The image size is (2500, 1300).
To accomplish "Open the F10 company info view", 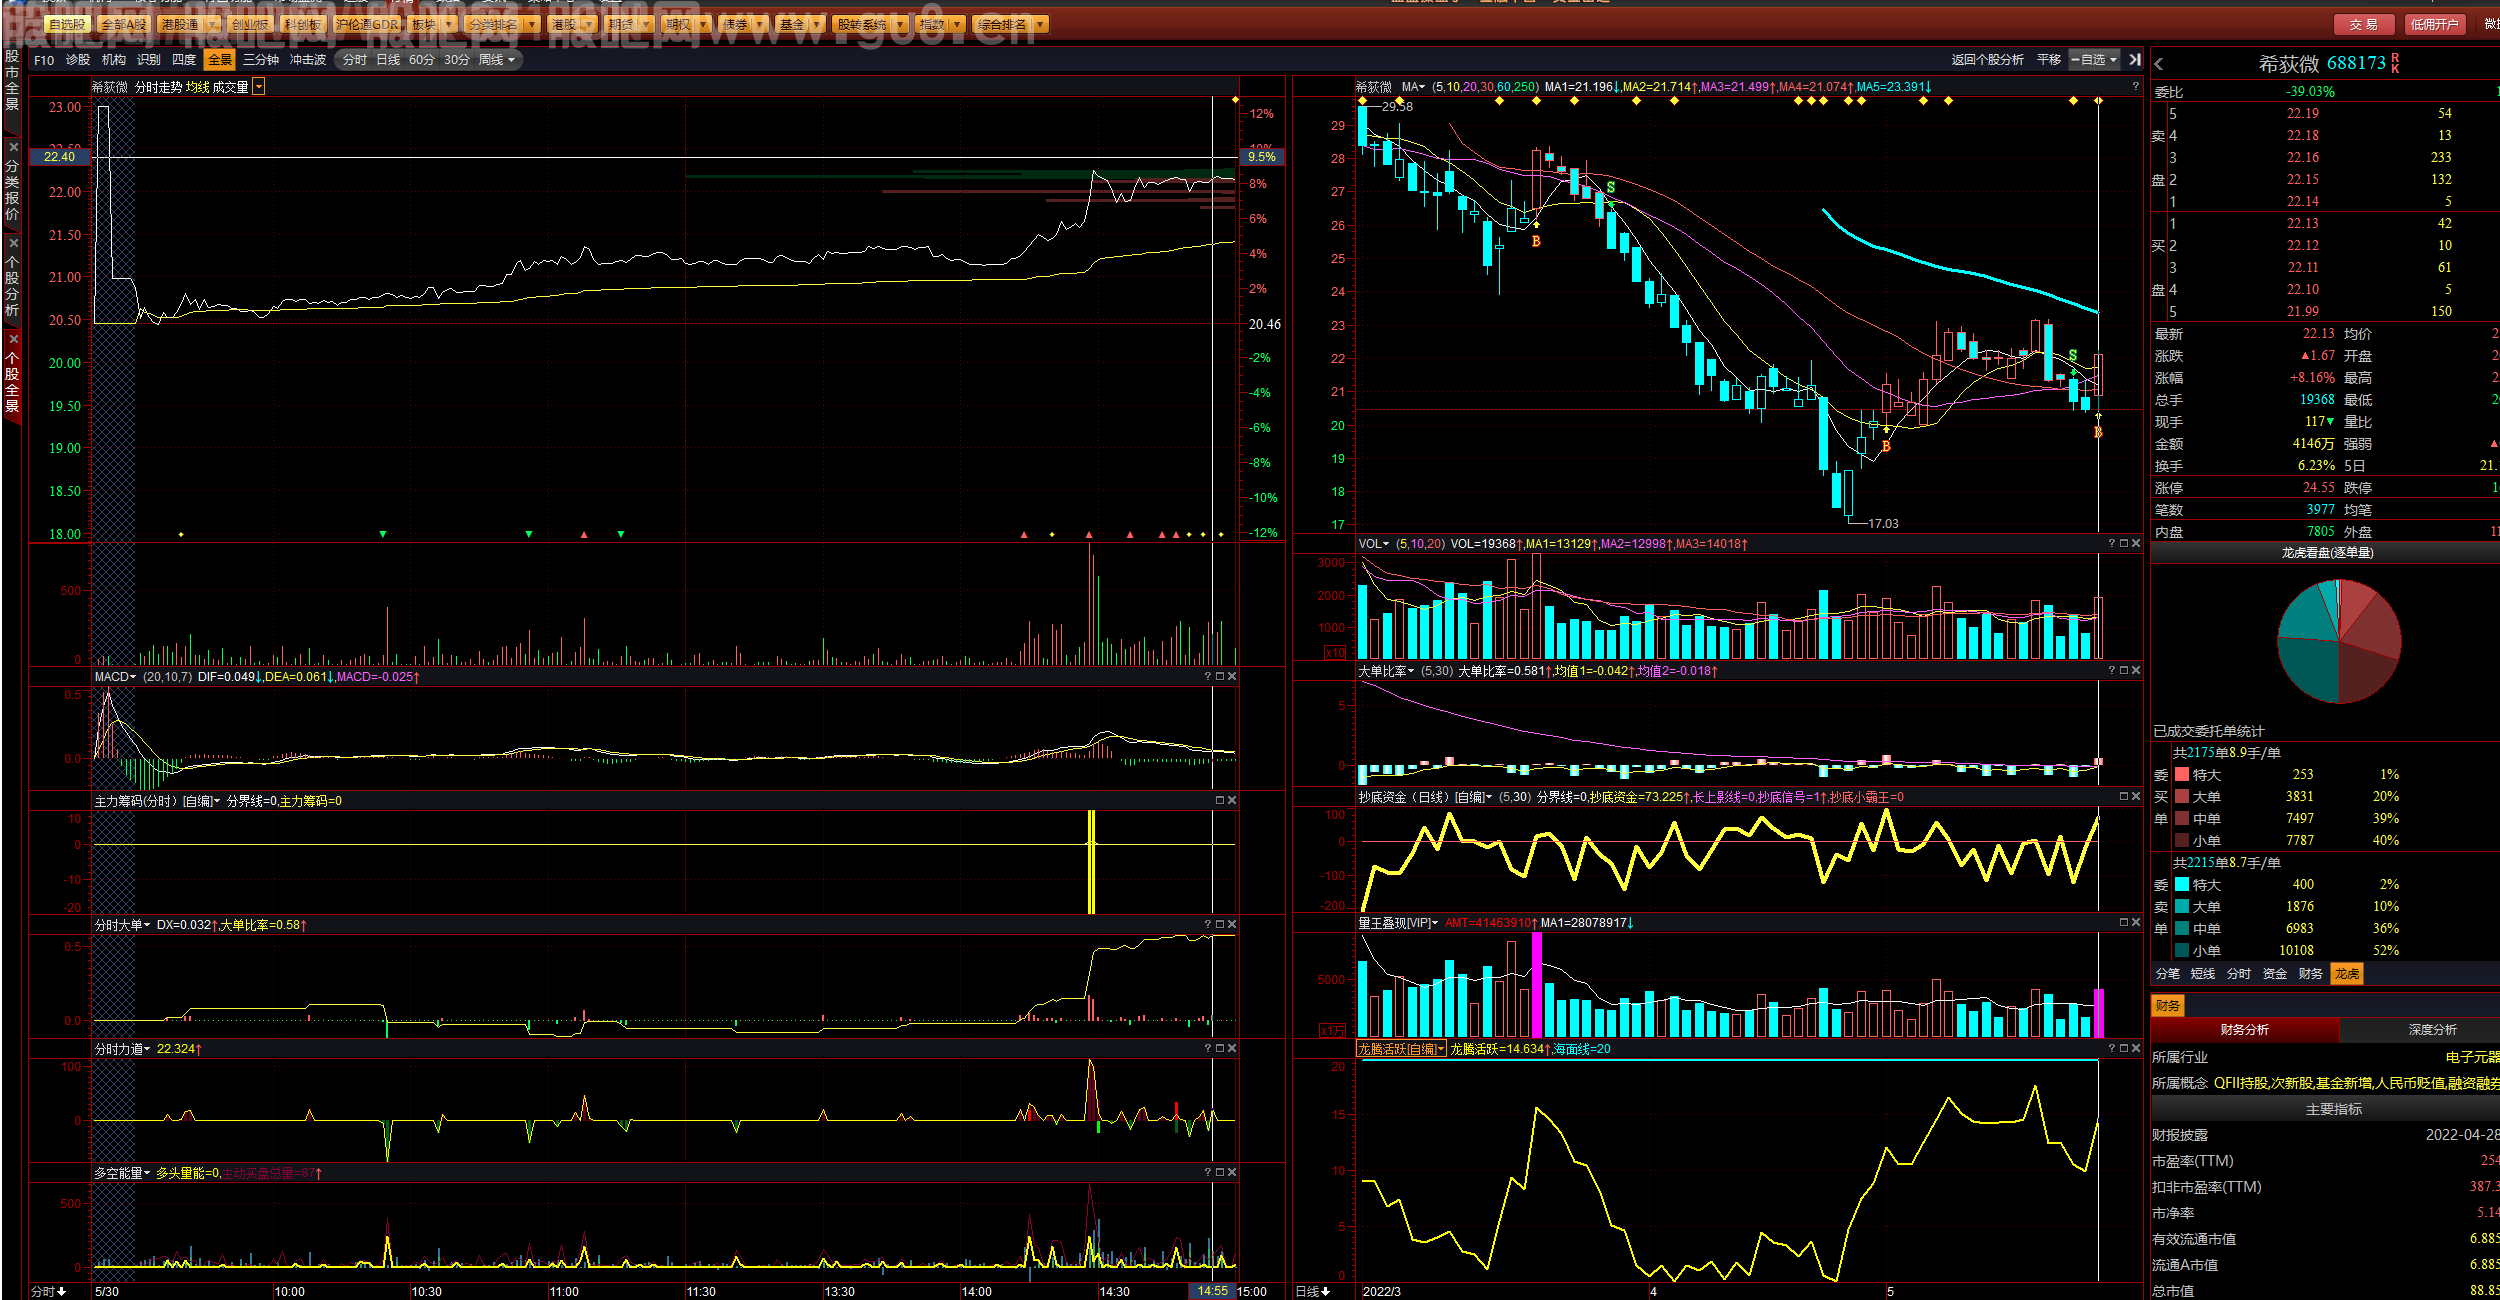I will (x=44, y=60).
